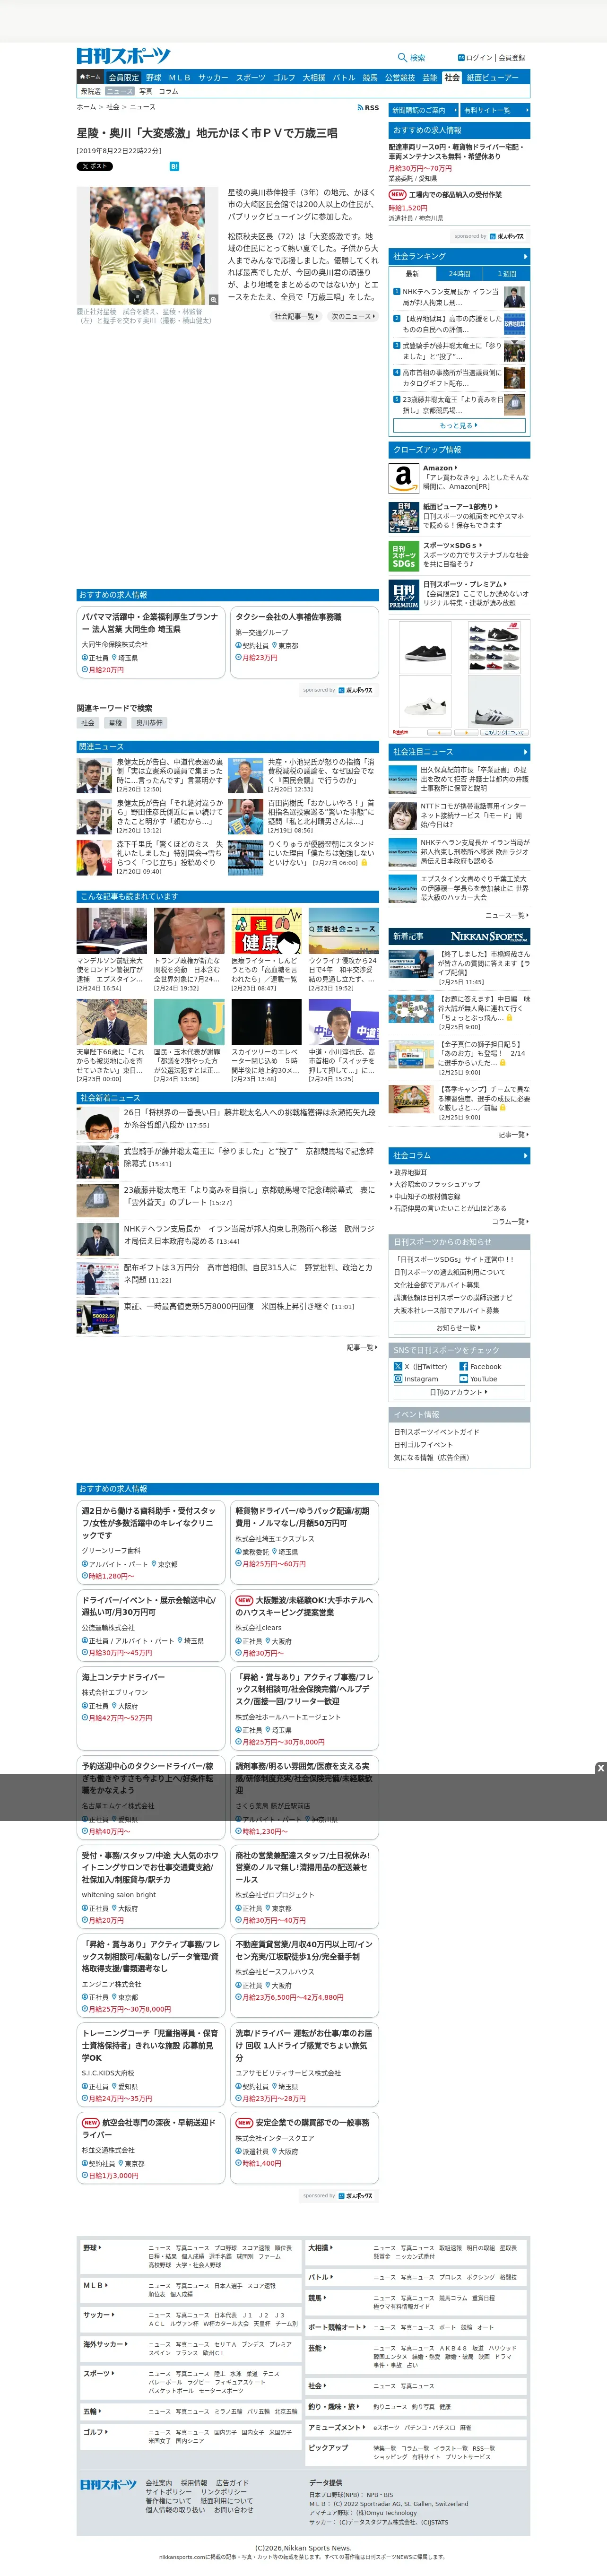This screenshot has width=607, height=2576.
Task: Open the 社会ランキング header arrow
Action: click(x=526, y=256)
